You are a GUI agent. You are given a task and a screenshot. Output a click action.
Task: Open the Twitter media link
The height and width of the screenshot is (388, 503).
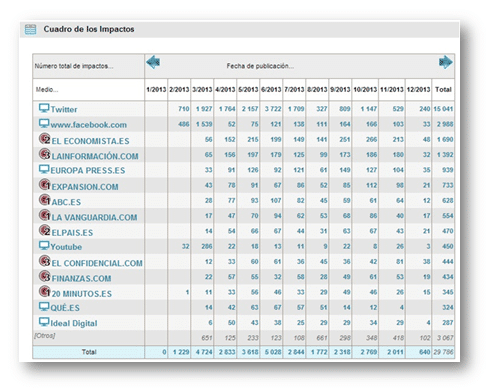coord(64,109)
